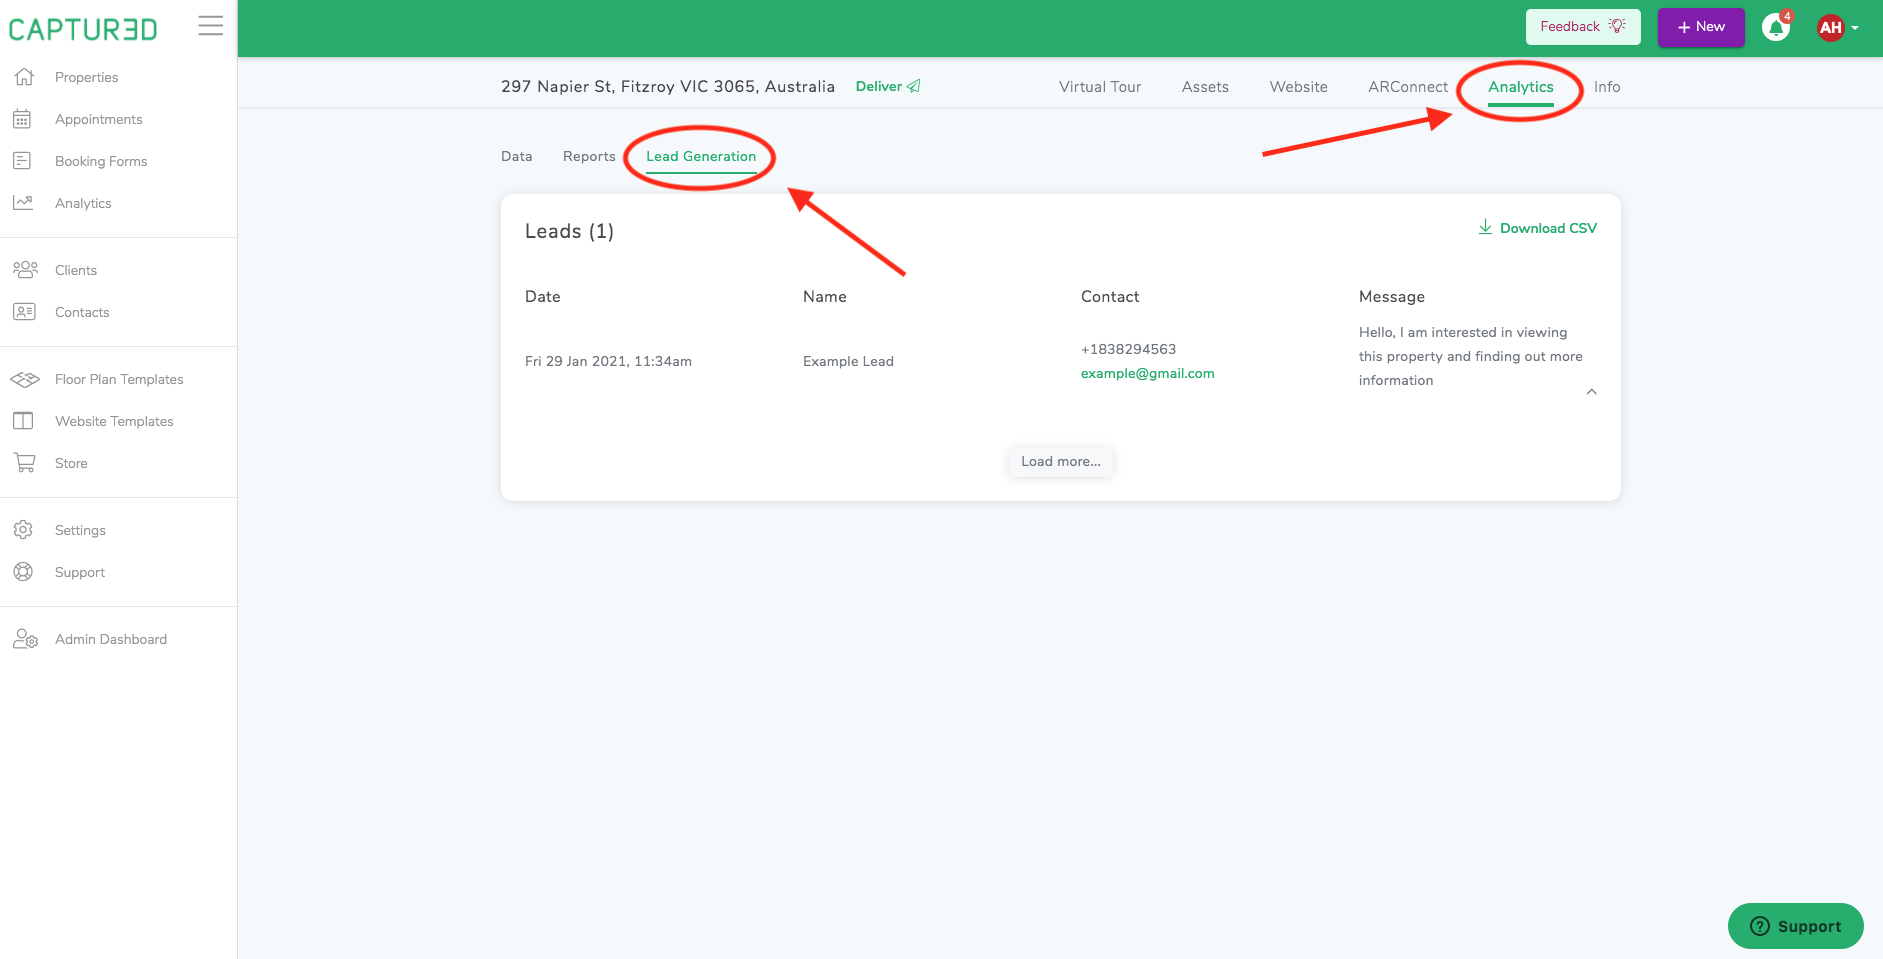Click the date Fri 29 Jan 2021, 11:34am

[x=608, y=361]
